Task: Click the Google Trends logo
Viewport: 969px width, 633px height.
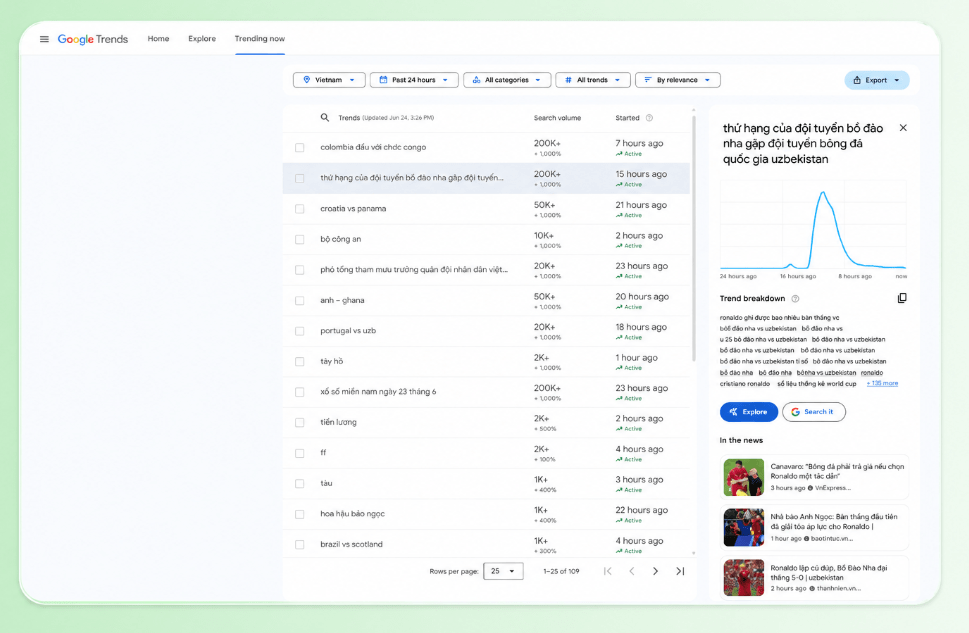Action: 93,39
